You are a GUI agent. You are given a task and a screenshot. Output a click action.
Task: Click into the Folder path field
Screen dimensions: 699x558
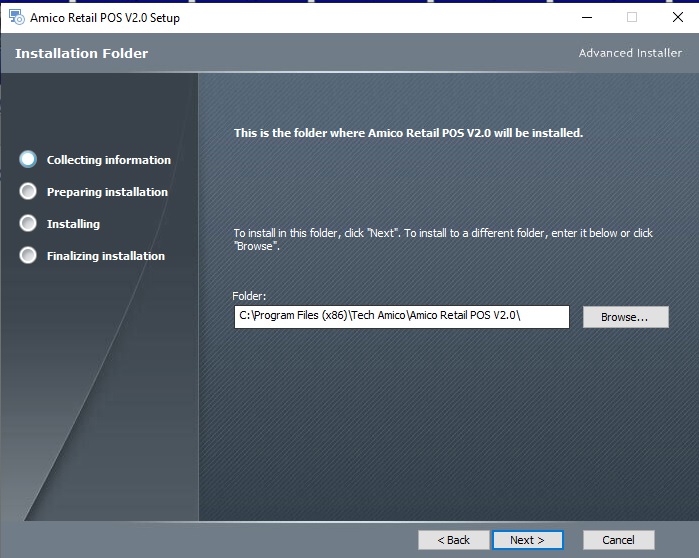point(402,316)
